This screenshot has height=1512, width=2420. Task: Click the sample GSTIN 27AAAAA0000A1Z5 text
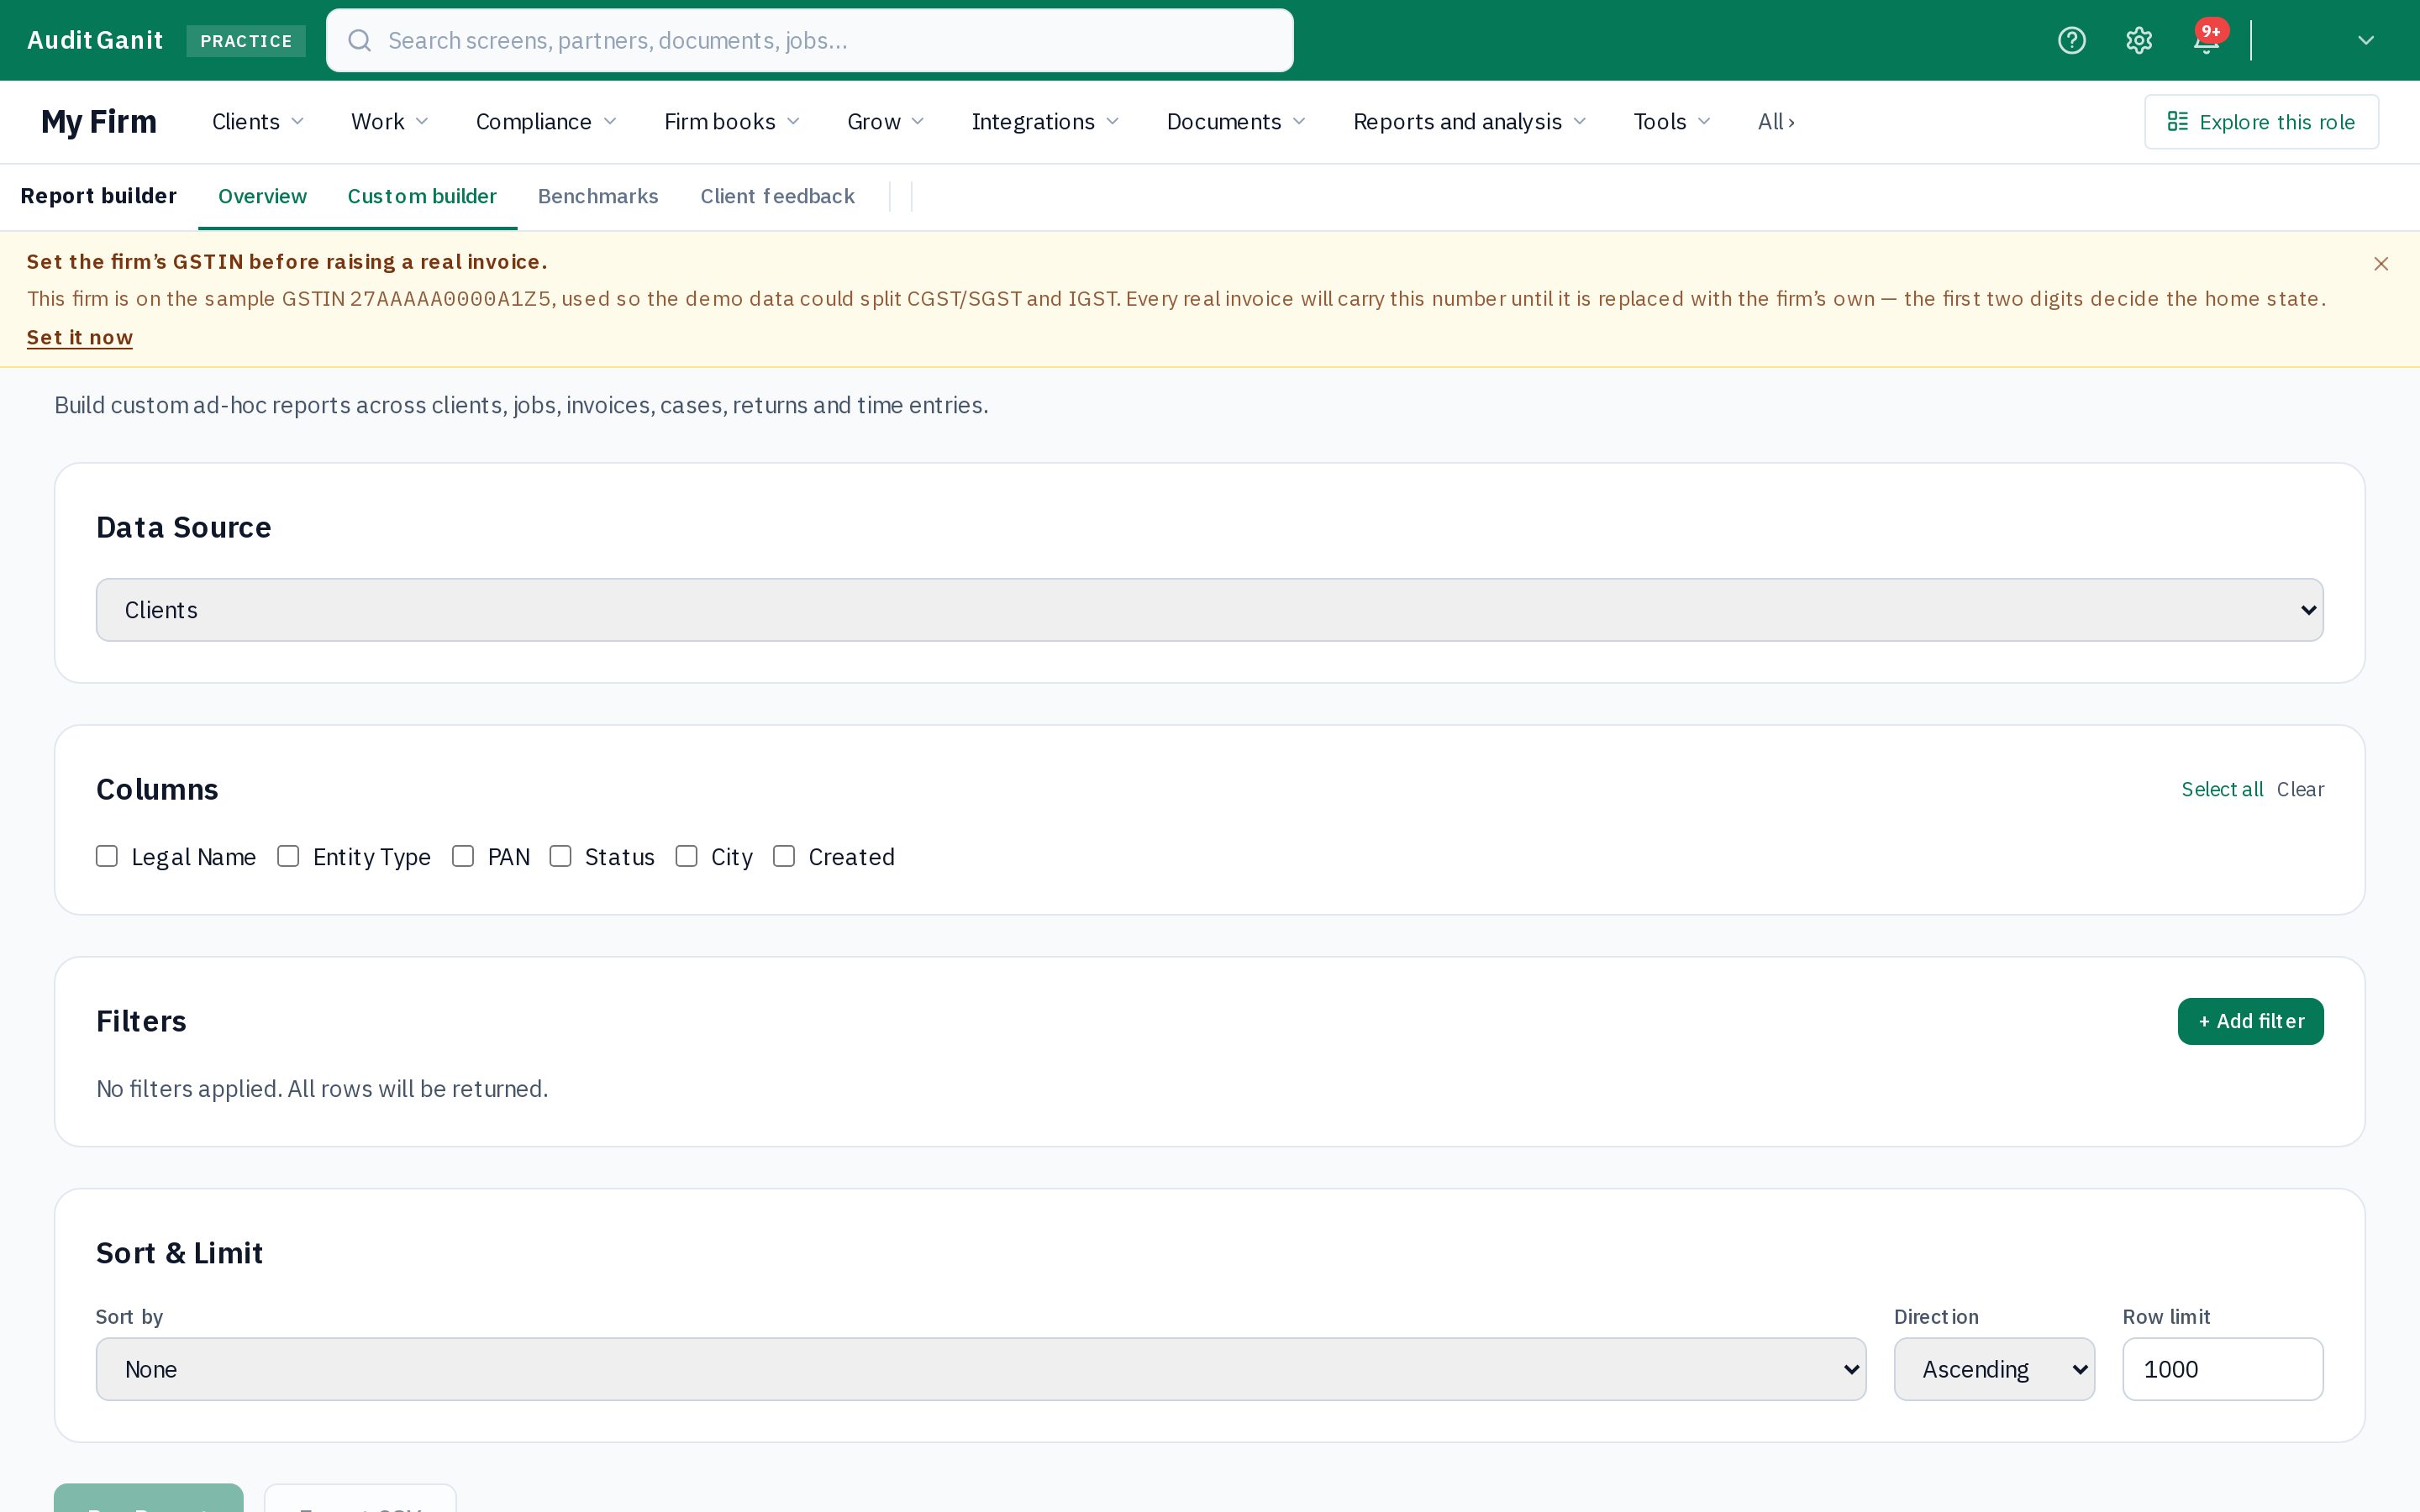point(450,299)
